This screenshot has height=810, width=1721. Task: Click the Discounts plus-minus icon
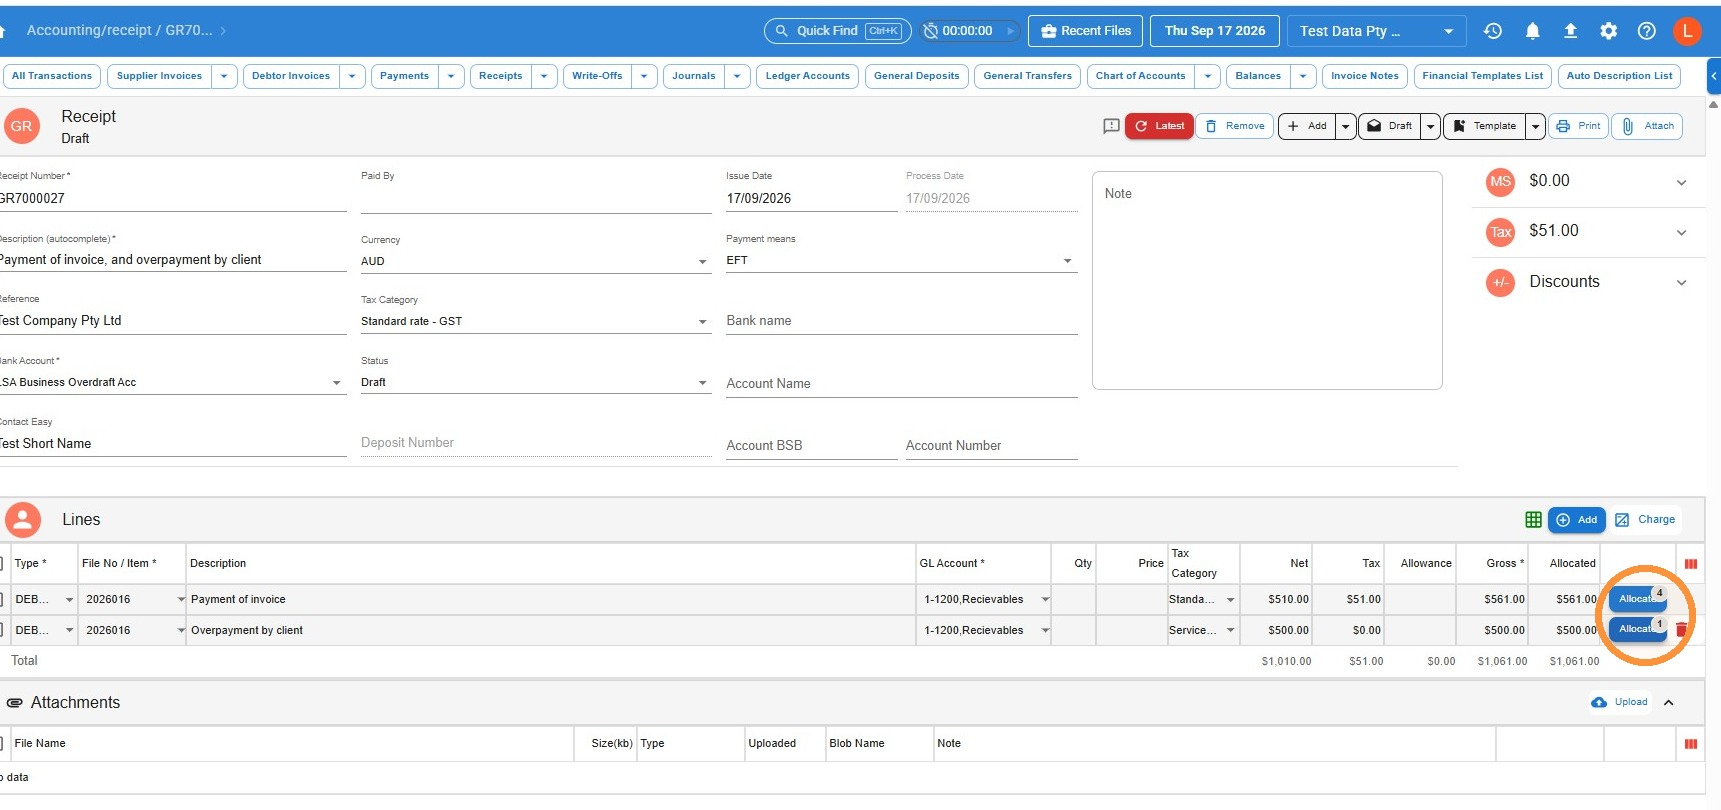tap(1500, 283)
